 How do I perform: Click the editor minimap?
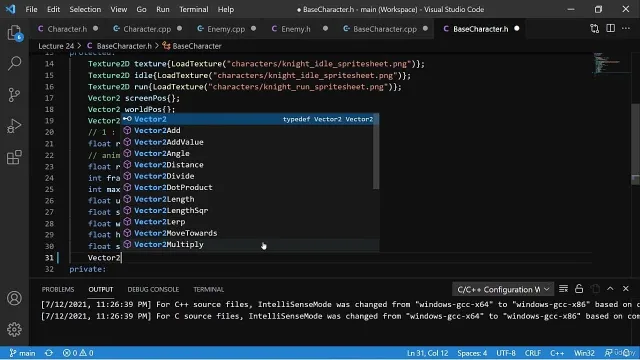(611, 64)
